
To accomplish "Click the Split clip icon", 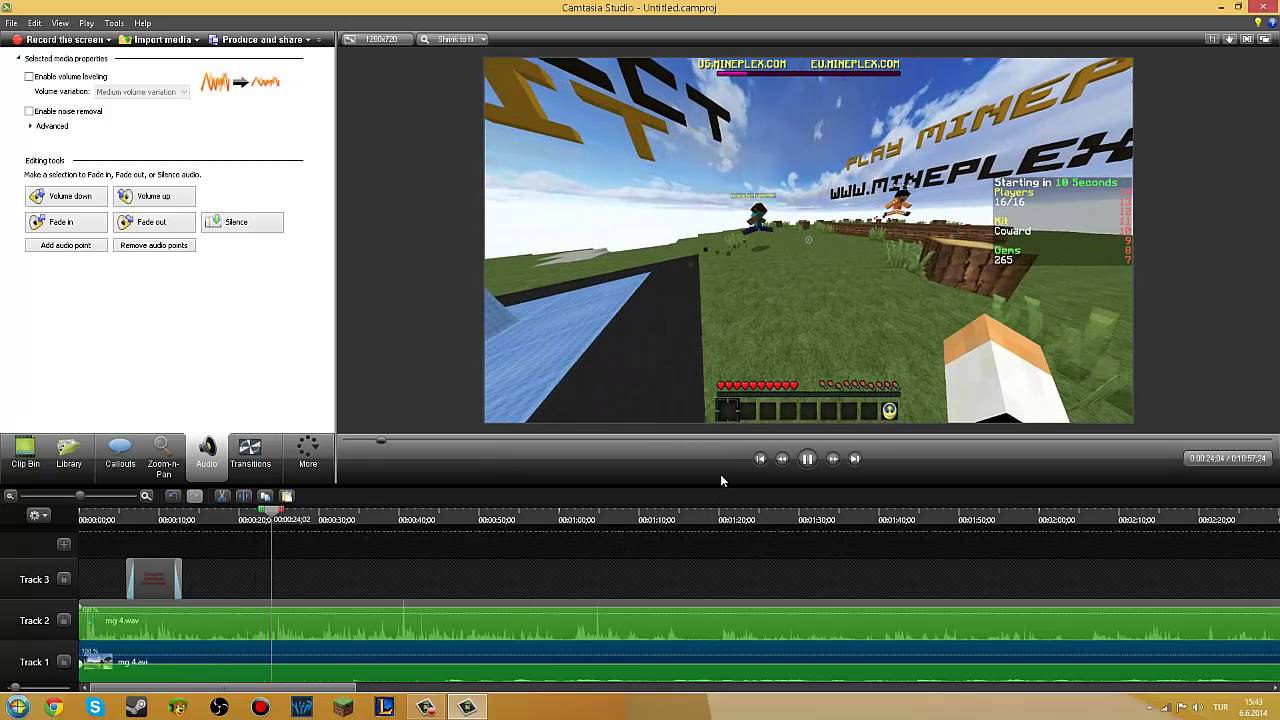I will (x=244, y=496).
